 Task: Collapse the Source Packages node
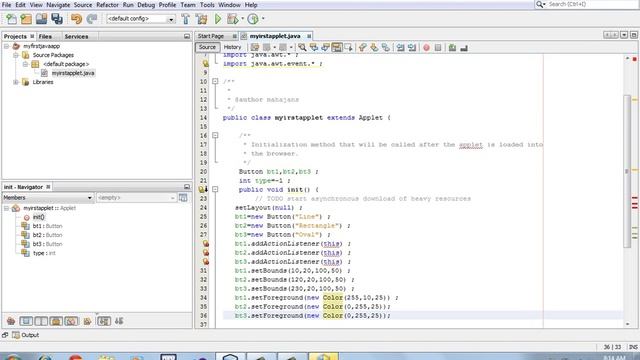point(16,55)
